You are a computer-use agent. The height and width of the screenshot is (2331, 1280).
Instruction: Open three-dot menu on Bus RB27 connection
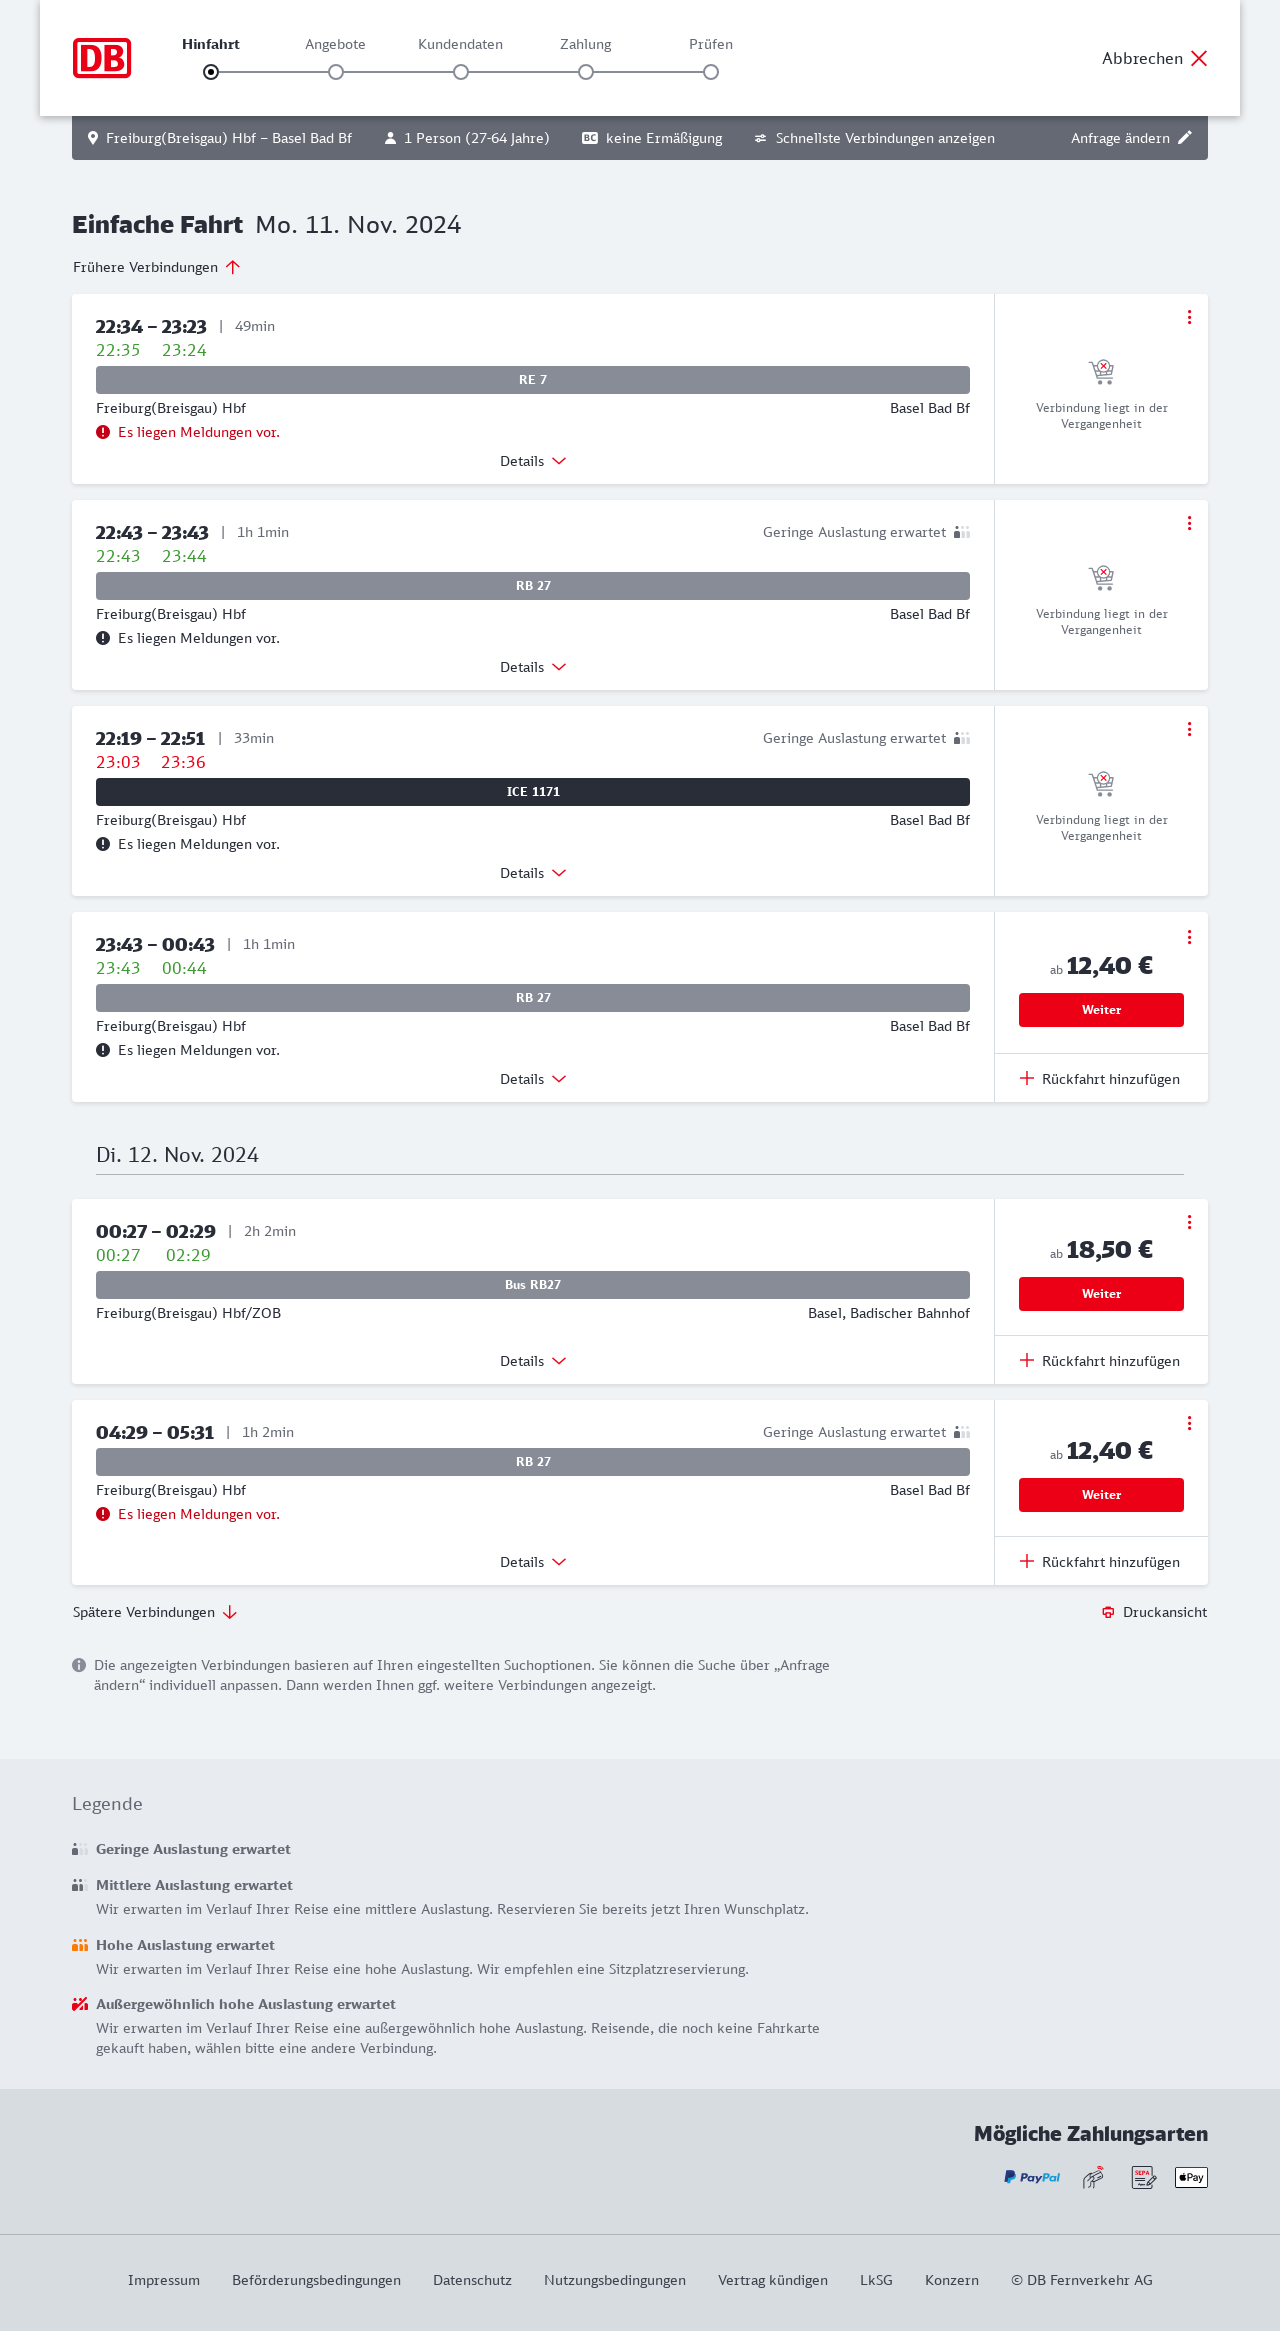1189,1222
